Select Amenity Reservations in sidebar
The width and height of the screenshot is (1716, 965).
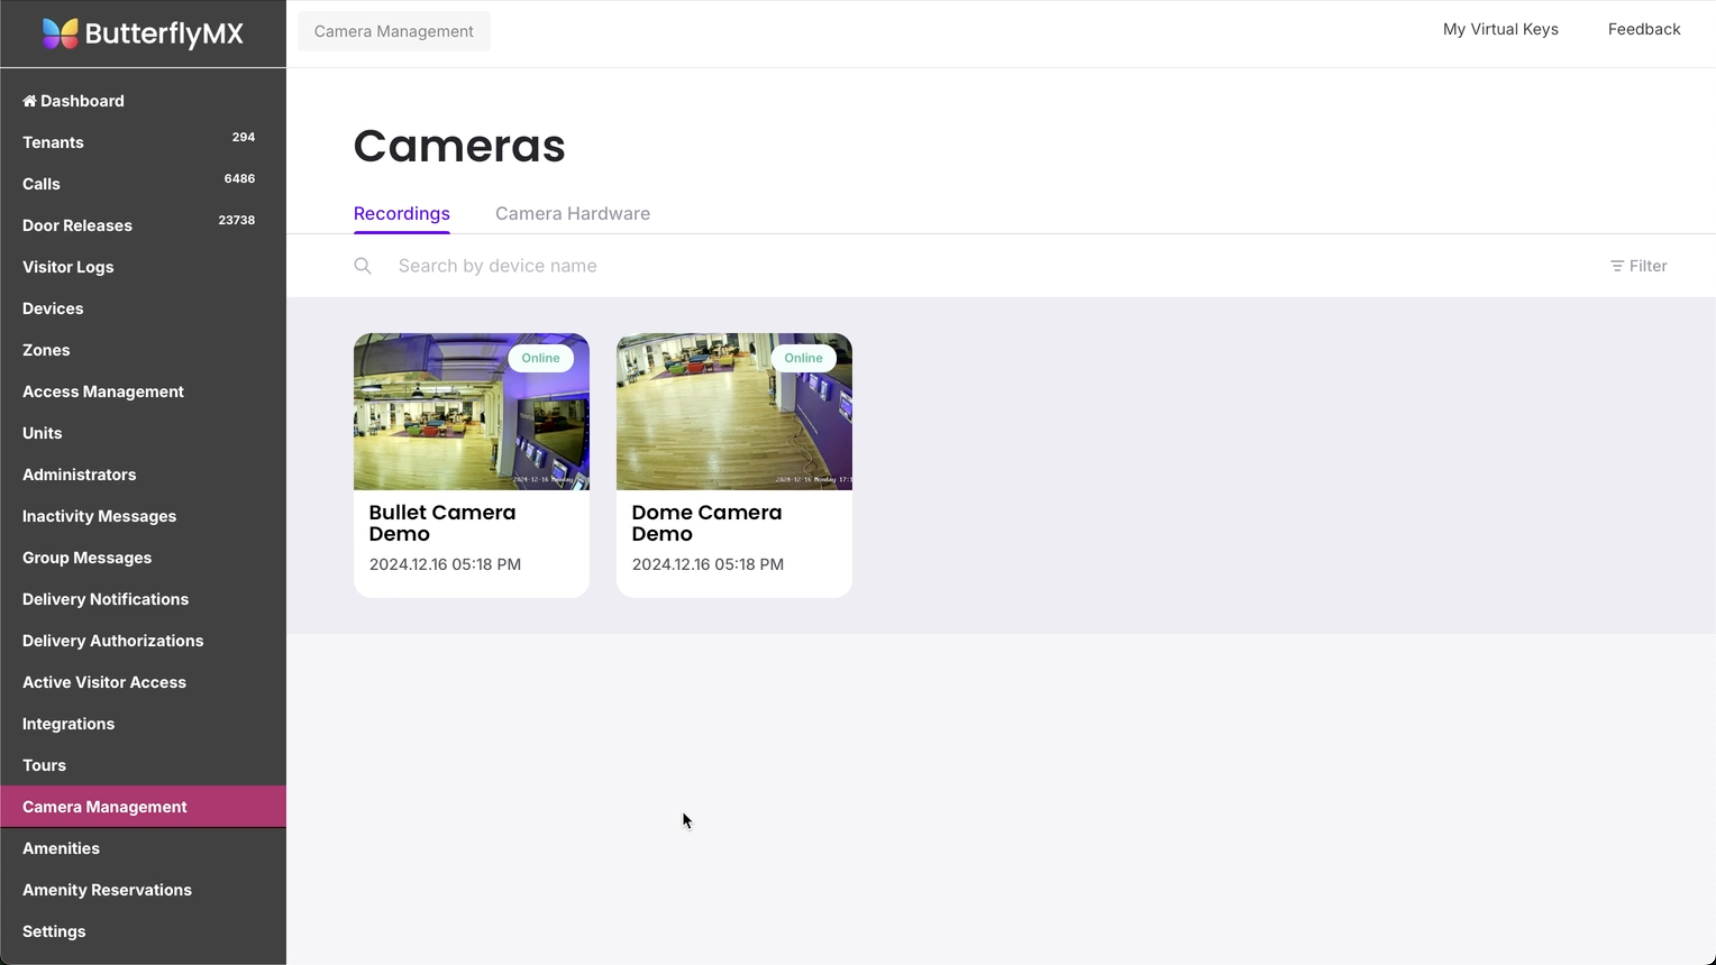(107, 890)
